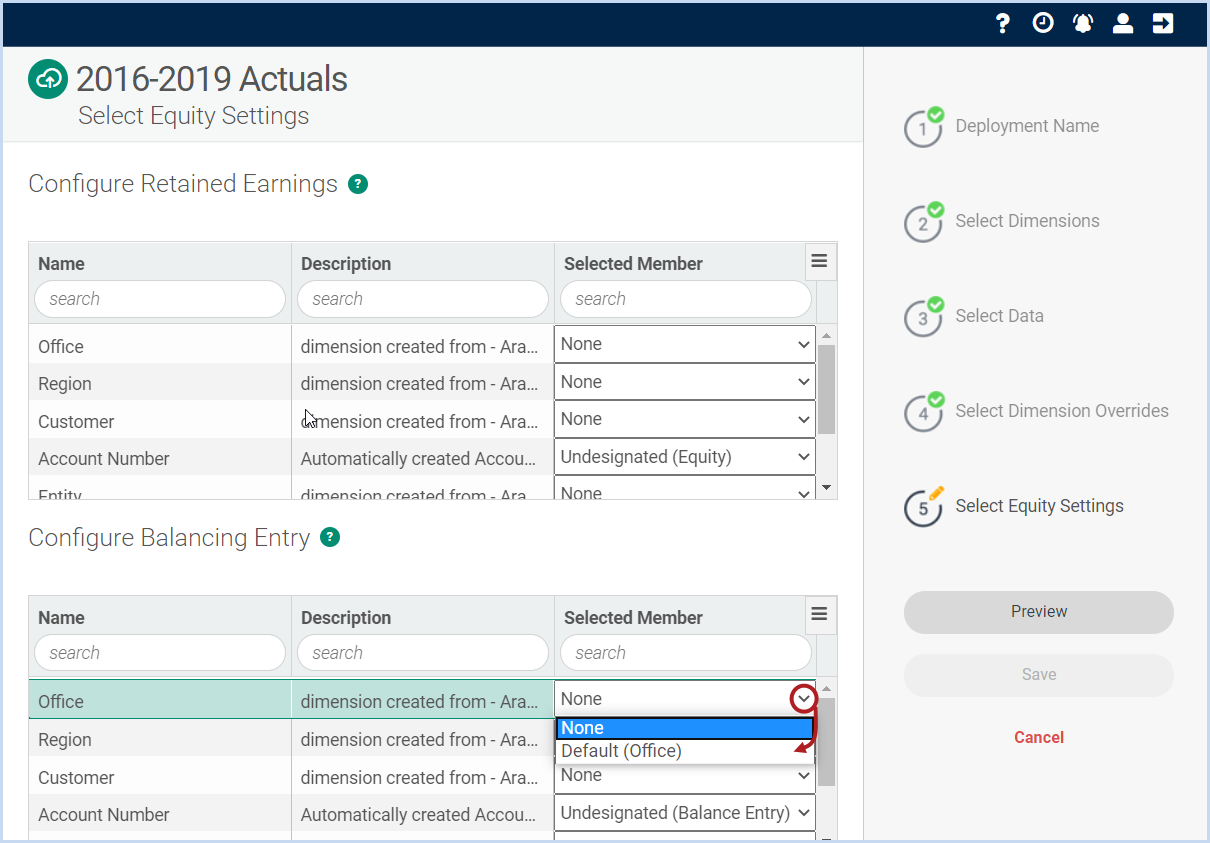Choose Default (Office) in the dropdown list
This screenshot has width=1210, height=843.
[x=685, y=751]
